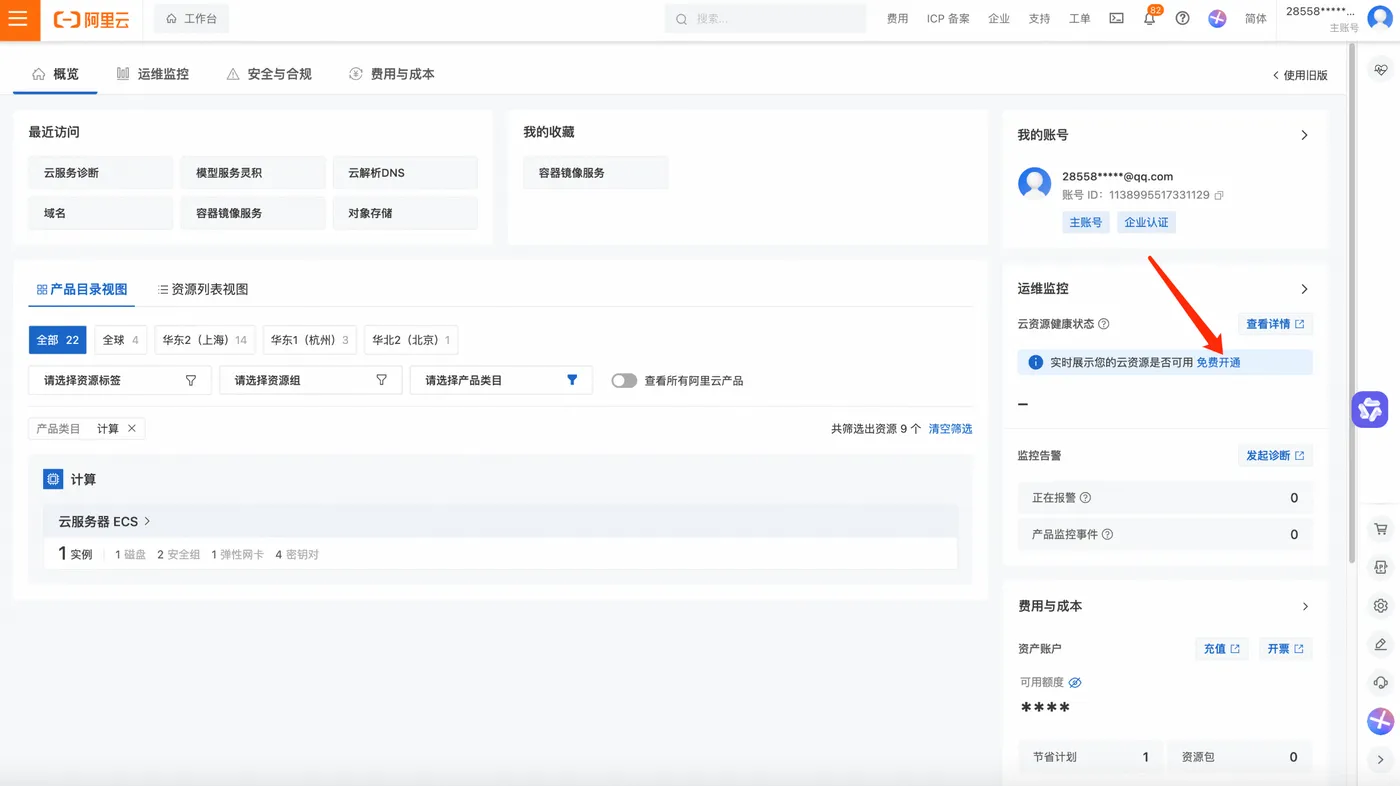Click the round pinwheel icon in right sidebar
The image size is (1400, 786).
[1381, 720]
